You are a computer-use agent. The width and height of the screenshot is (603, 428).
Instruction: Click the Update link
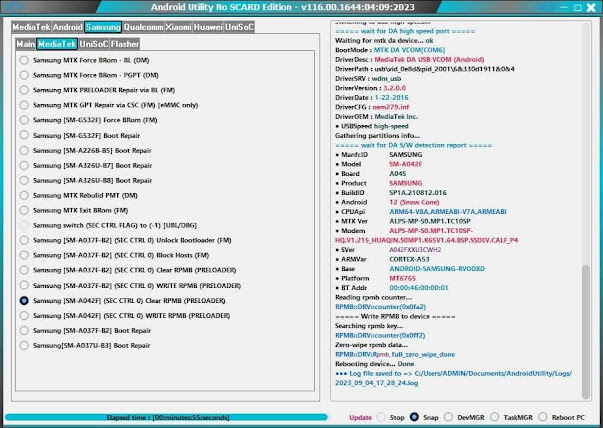point(360,418)
